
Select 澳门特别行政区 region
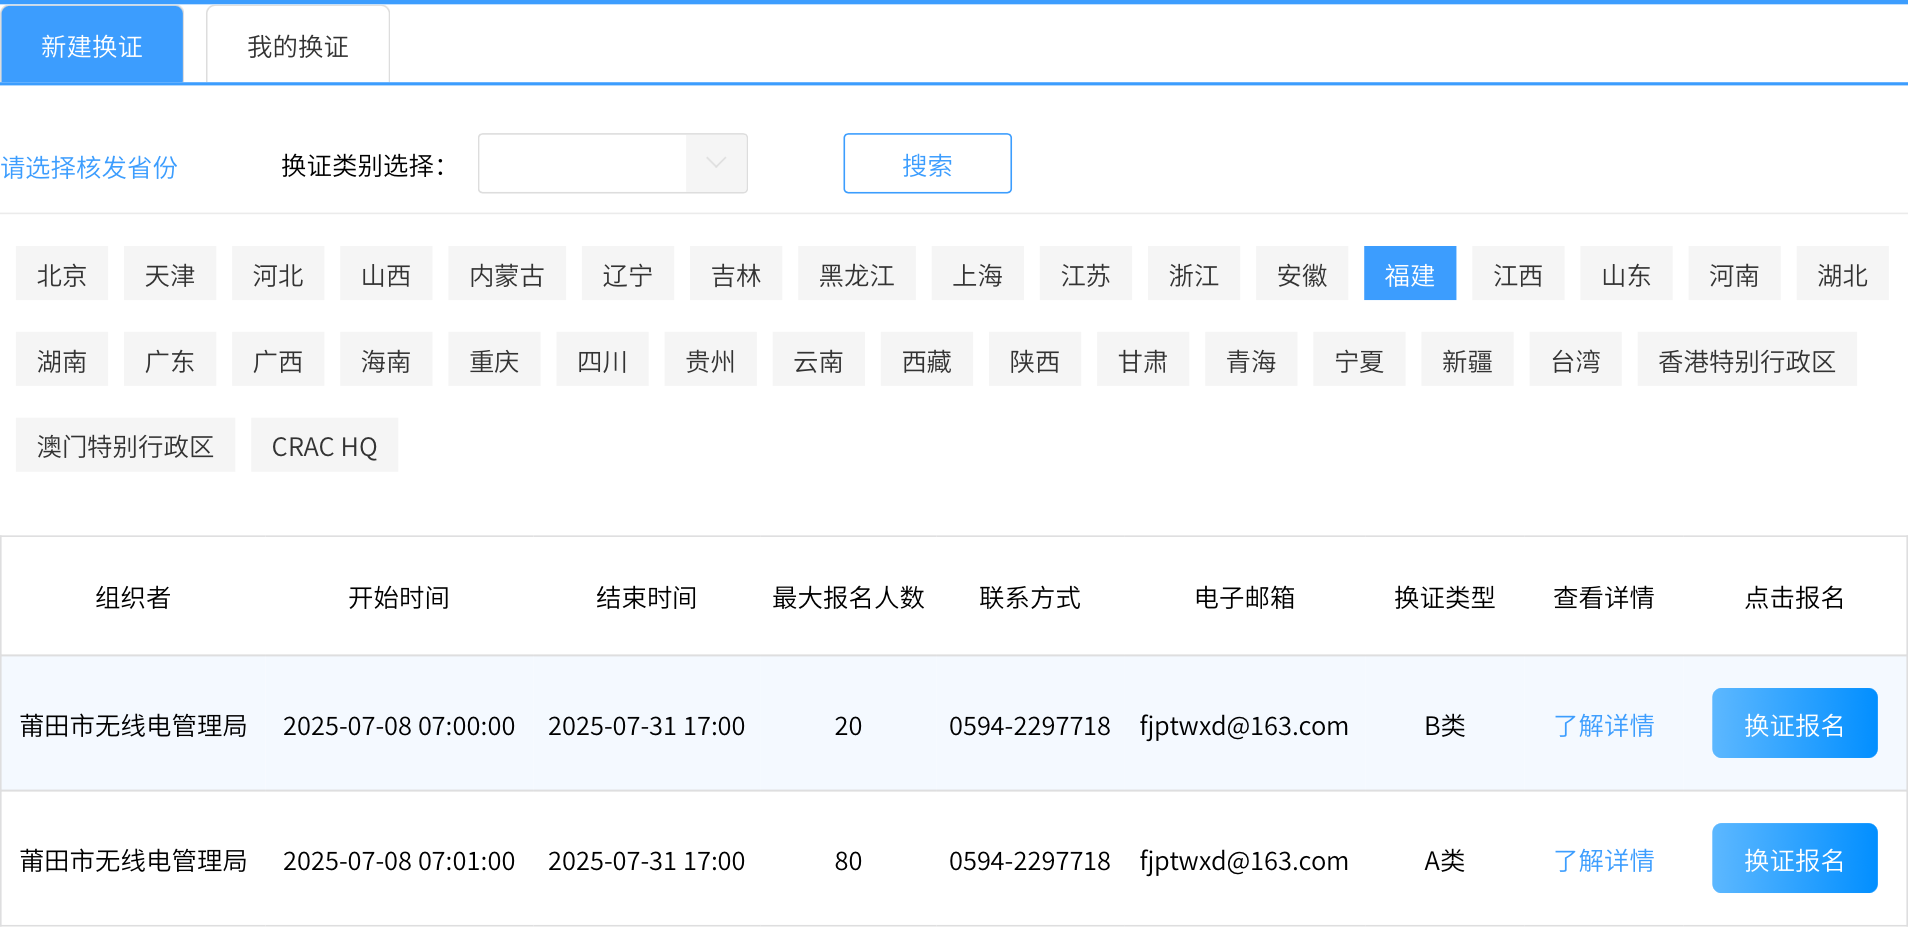(126, 445)
